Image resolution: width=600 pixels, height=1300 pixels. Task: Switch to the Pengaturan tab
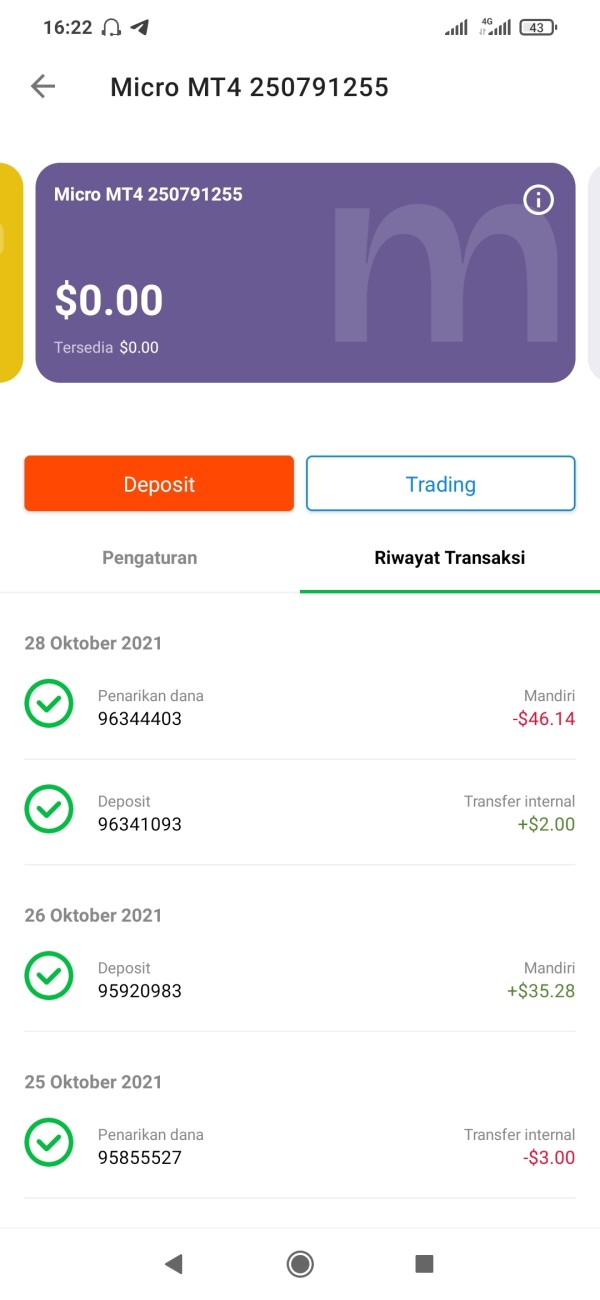(x=150, y=558)
